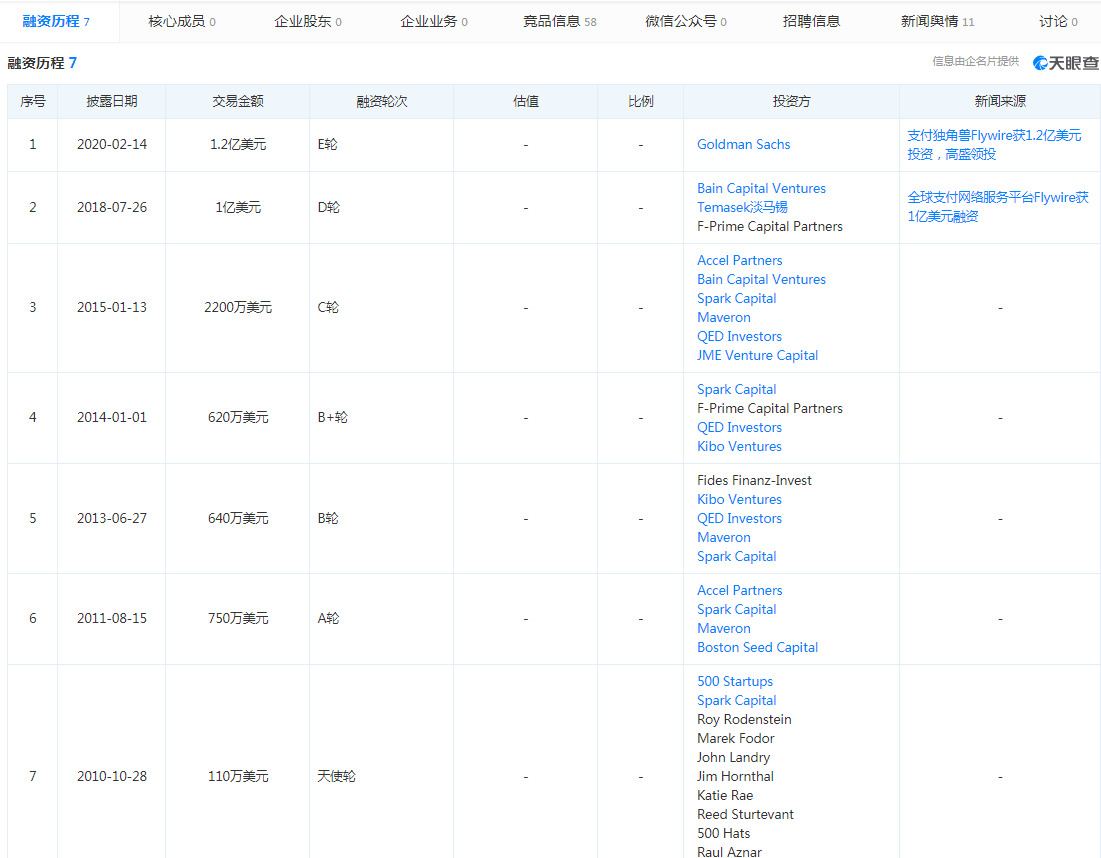
Task: Click QED Investors in B轮 row
Action: click(x=739, y=519)
